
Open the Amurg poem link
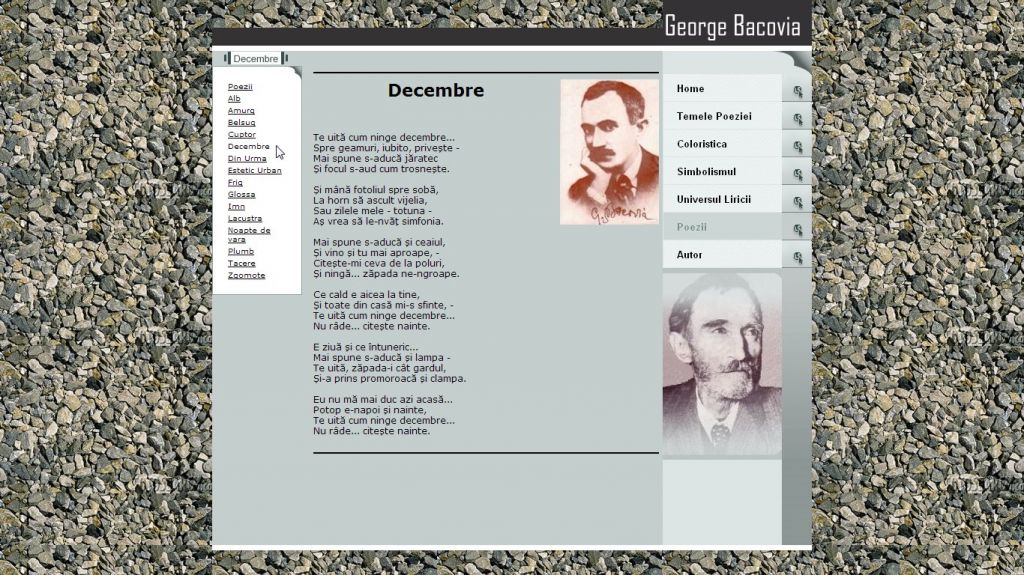point(241,111)
